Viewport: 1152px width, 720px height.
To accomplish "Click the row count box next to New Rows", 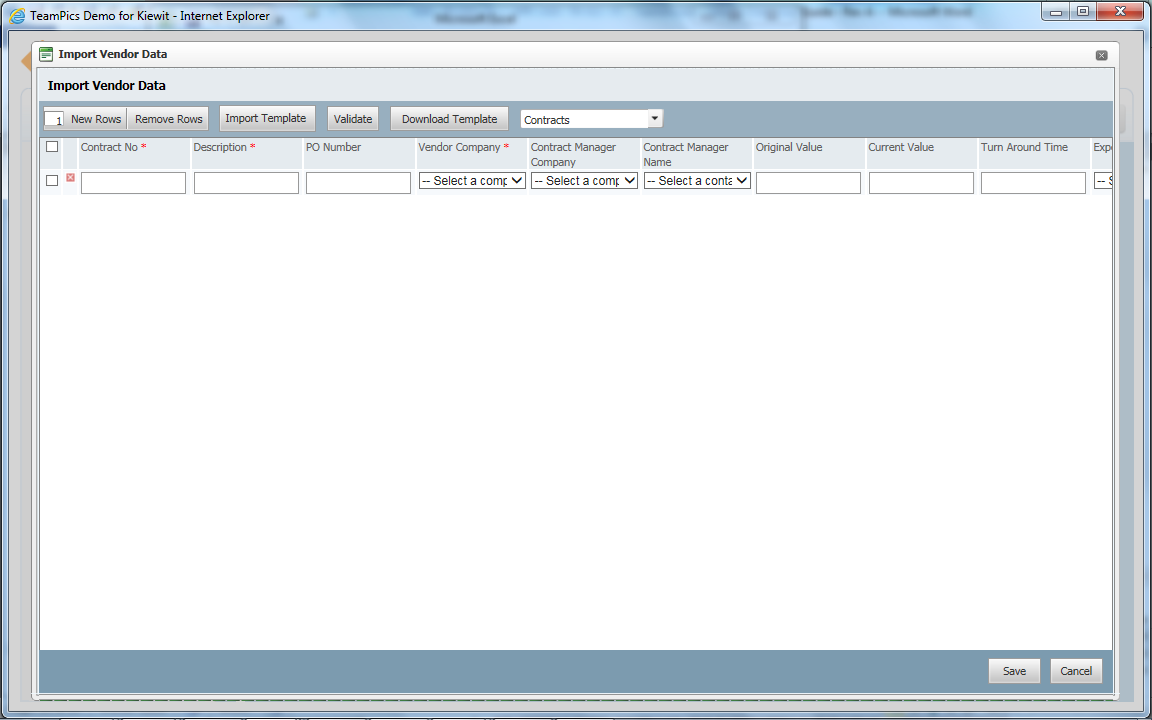I will [55, 117].
